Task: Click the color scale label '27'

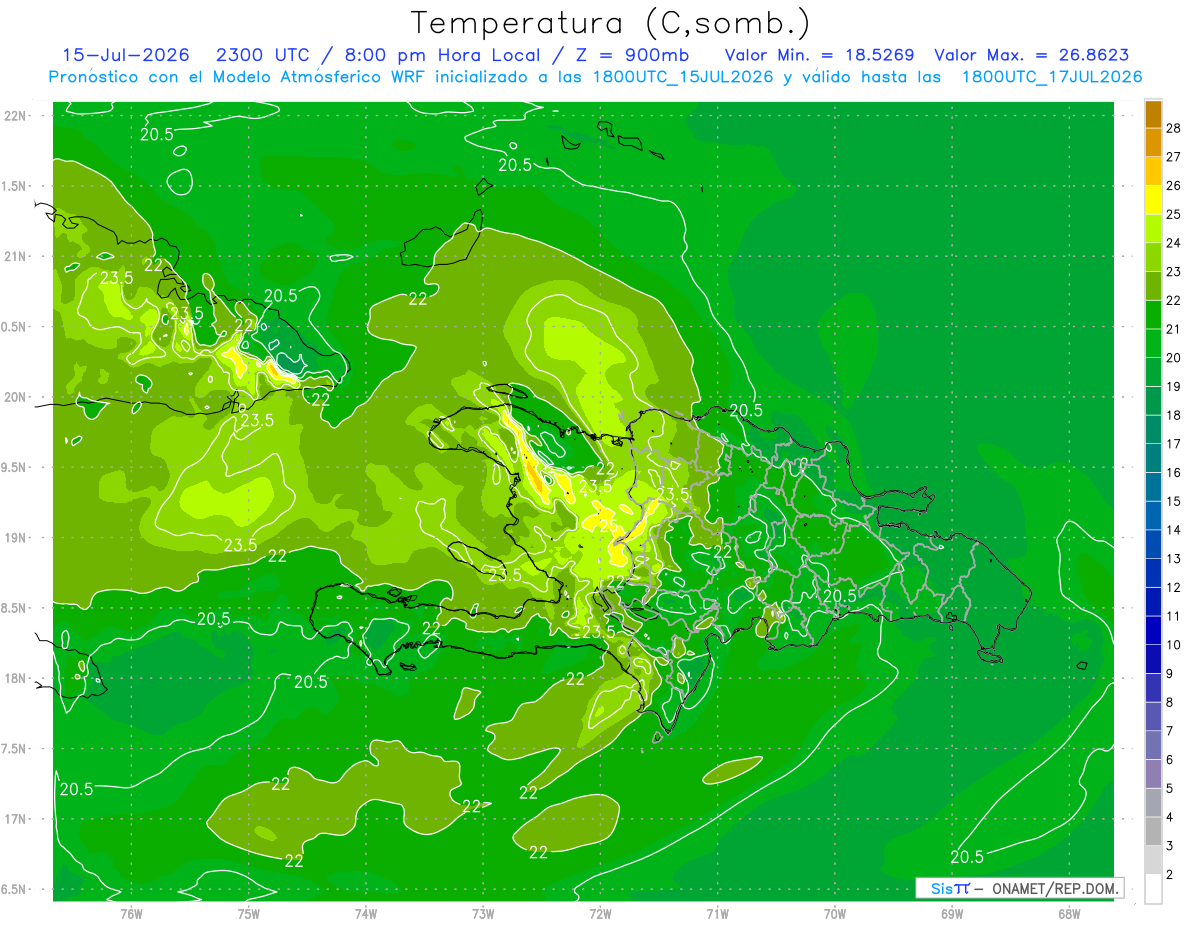Action: 1173,157
